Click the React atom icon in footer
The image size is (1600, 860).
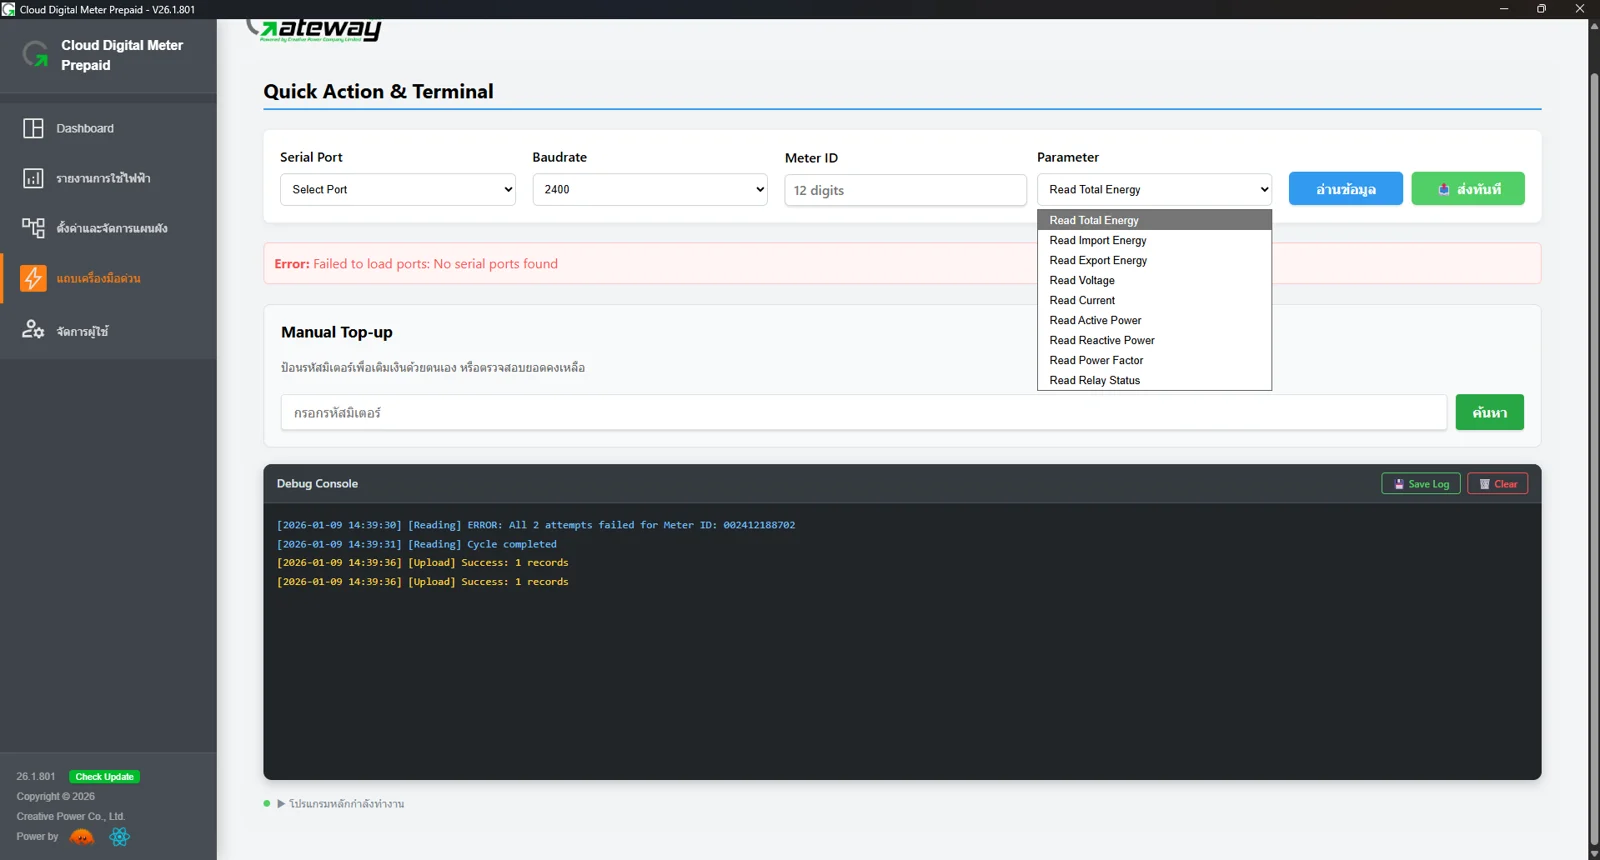pos(120,837)
